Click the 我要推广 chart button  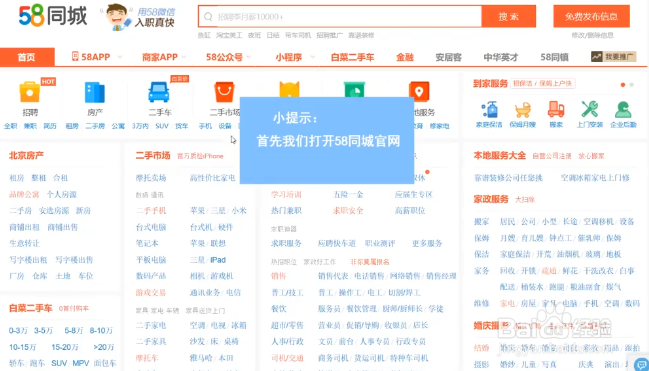click(613, 57)
